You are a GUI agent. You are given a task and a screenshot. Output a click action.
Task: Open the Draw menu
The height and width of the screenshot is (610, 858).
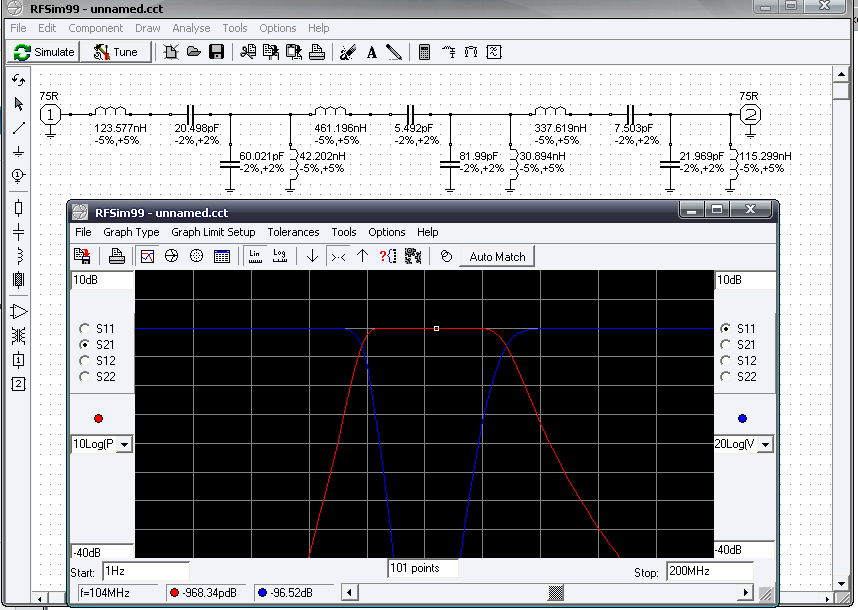[x=147, y=28]
